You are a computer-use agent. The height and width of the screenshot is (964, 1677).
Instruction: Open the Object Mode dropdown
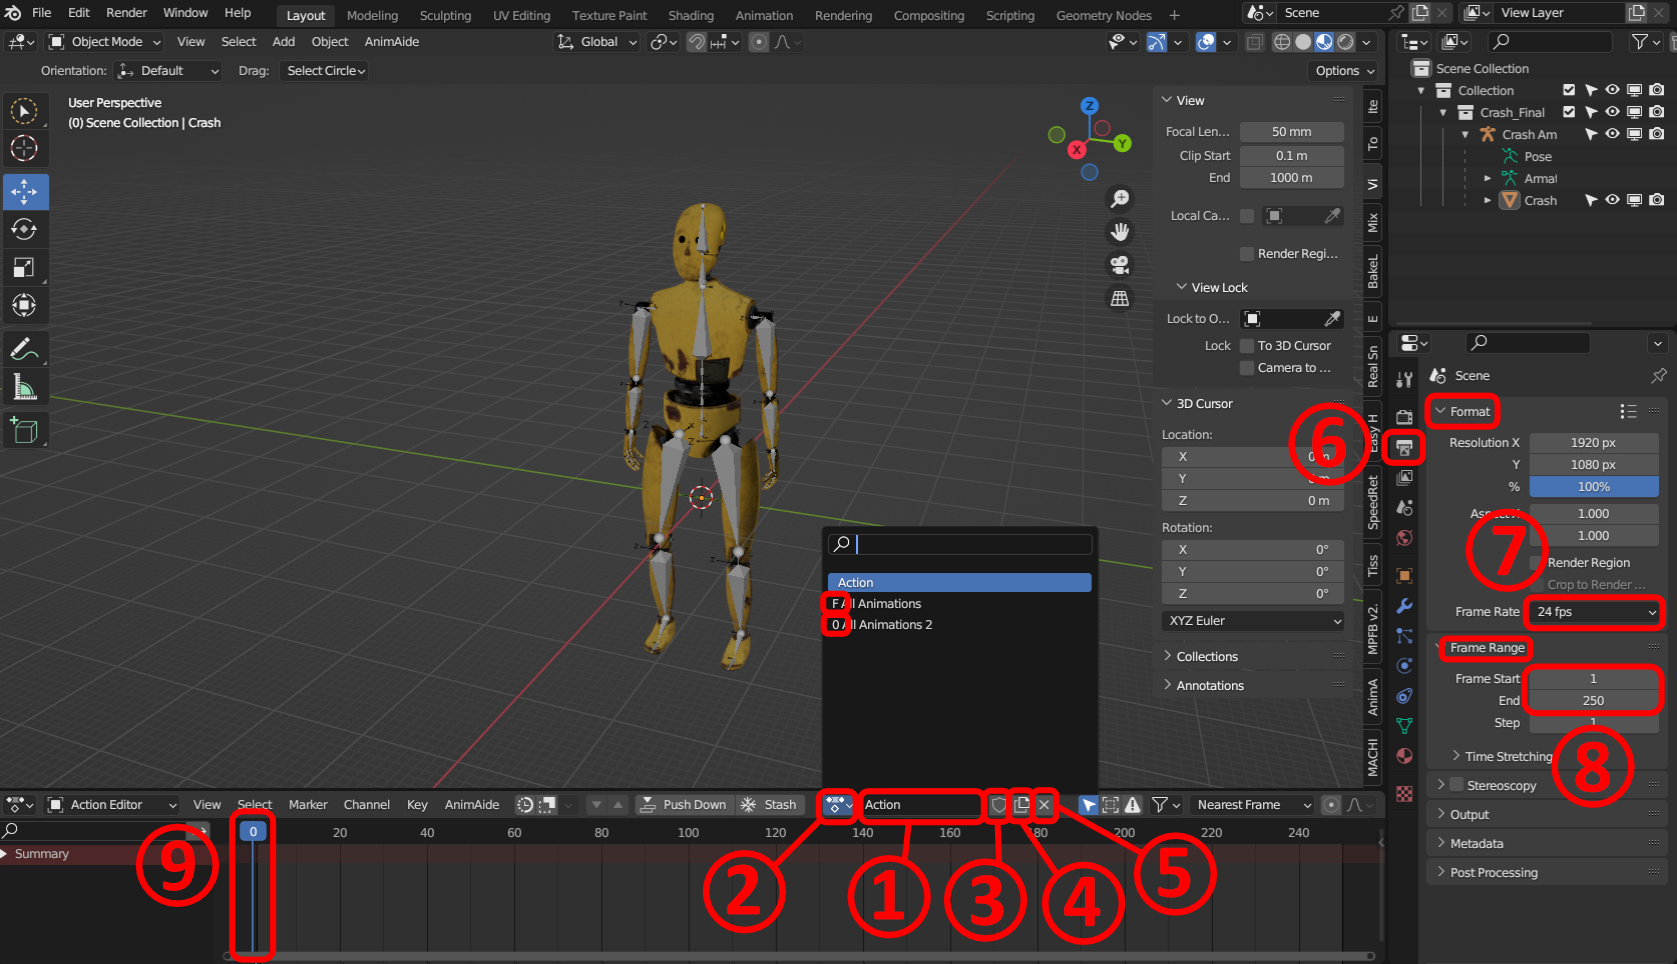[105, 42]
